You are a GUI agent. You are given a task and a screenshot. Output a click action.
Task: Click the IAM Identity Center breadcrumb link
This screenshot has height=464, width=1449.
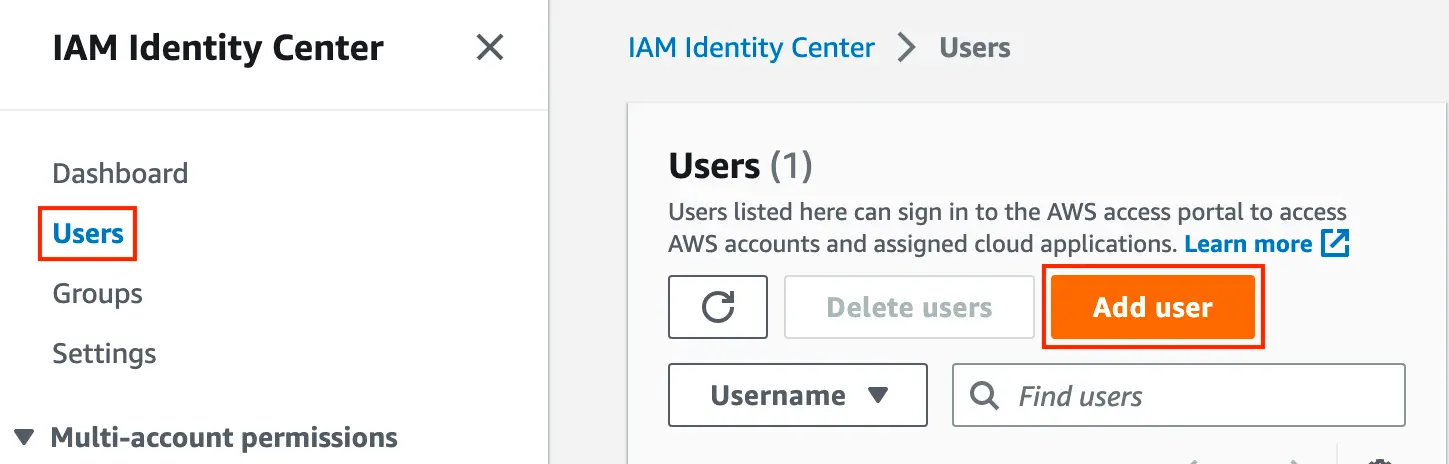tap(751, 47)
